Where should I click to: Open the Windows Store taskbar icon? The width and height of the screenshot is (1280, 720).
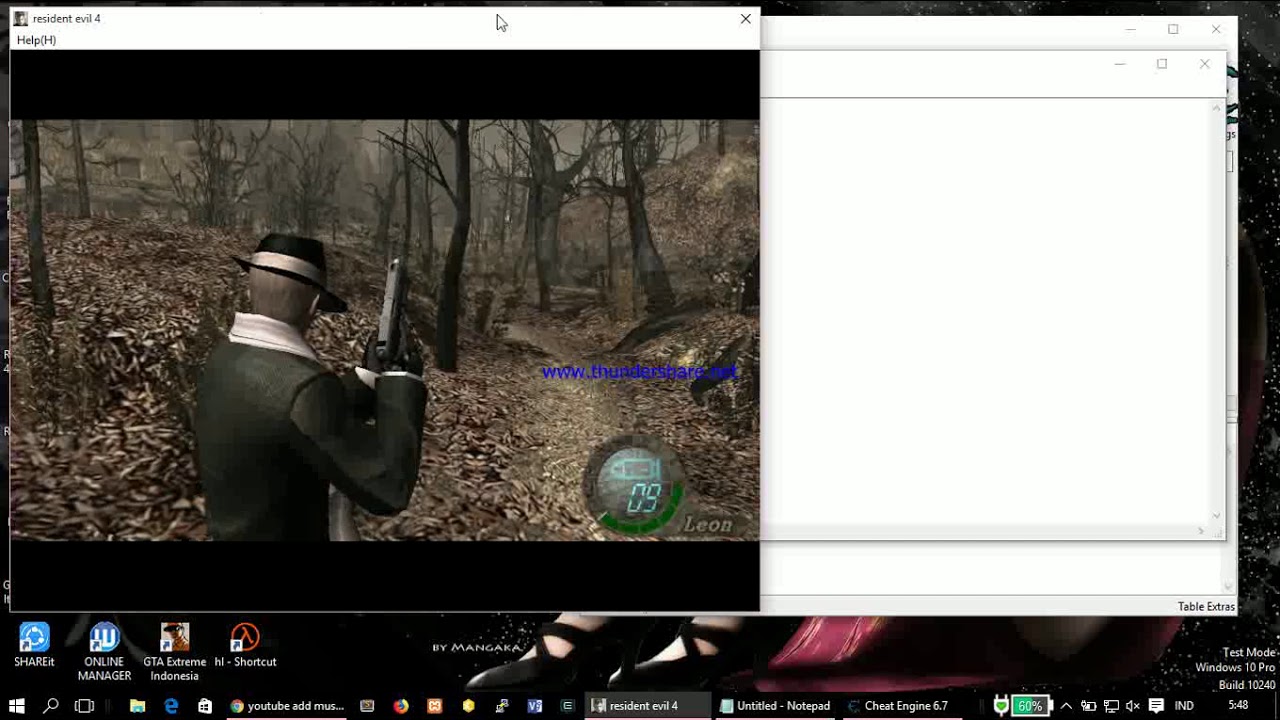pyautogui.click(x=205, y=706)
